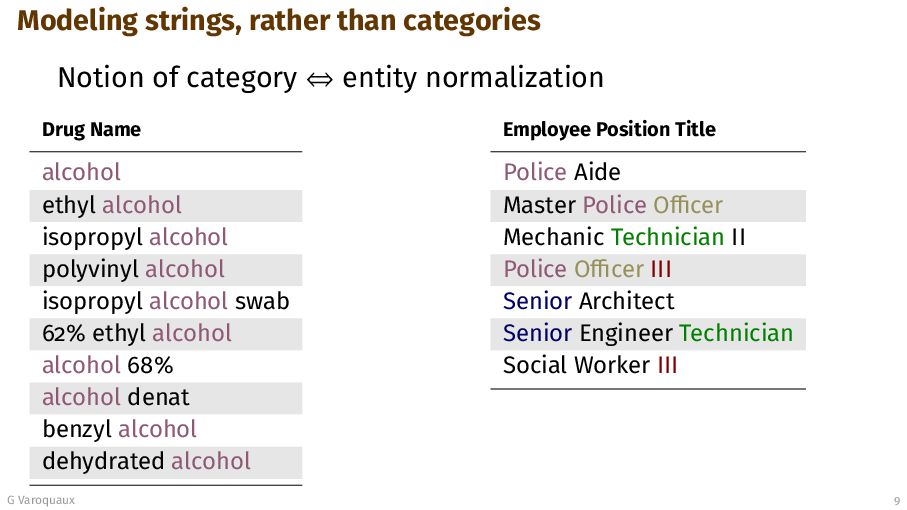Image resolution: width=907 pixels, height=510 pixels.
Task: Click the 'isopropyl alcohol swab' entry
Action: click(x=166, y=301)
